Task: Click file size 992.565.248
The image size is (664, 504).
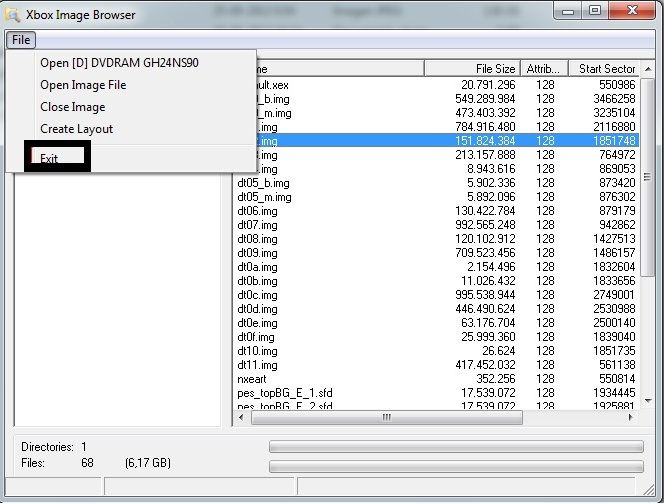Action: 485,225
